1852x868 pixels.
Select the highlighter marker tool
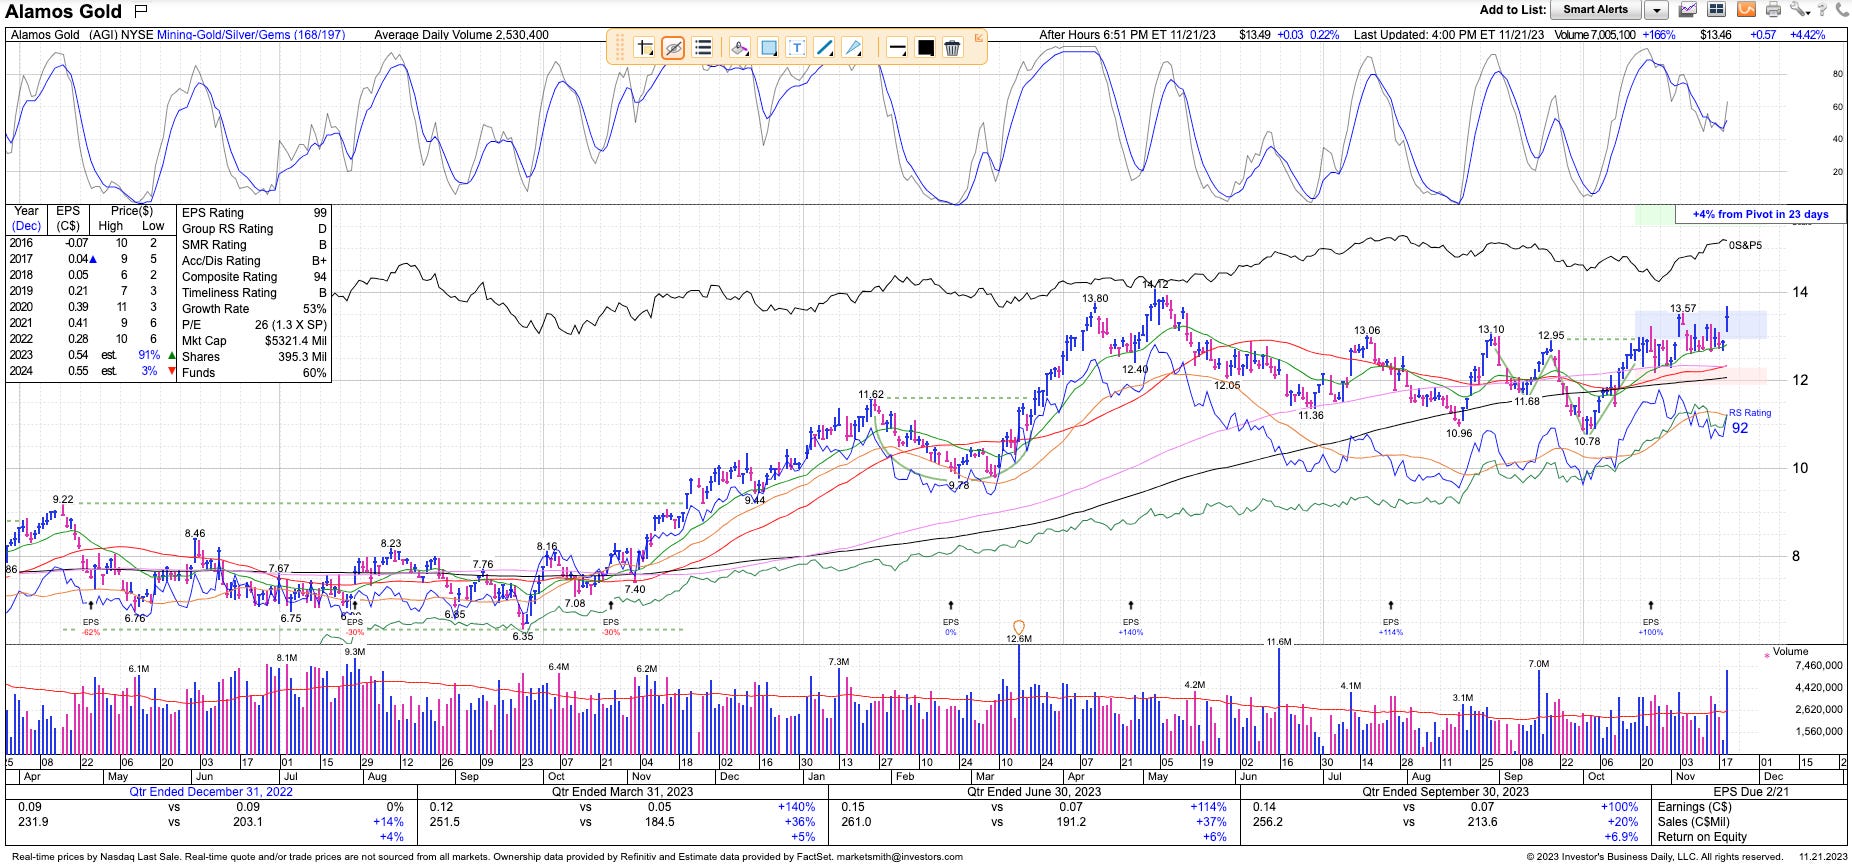tap(739, 47)
